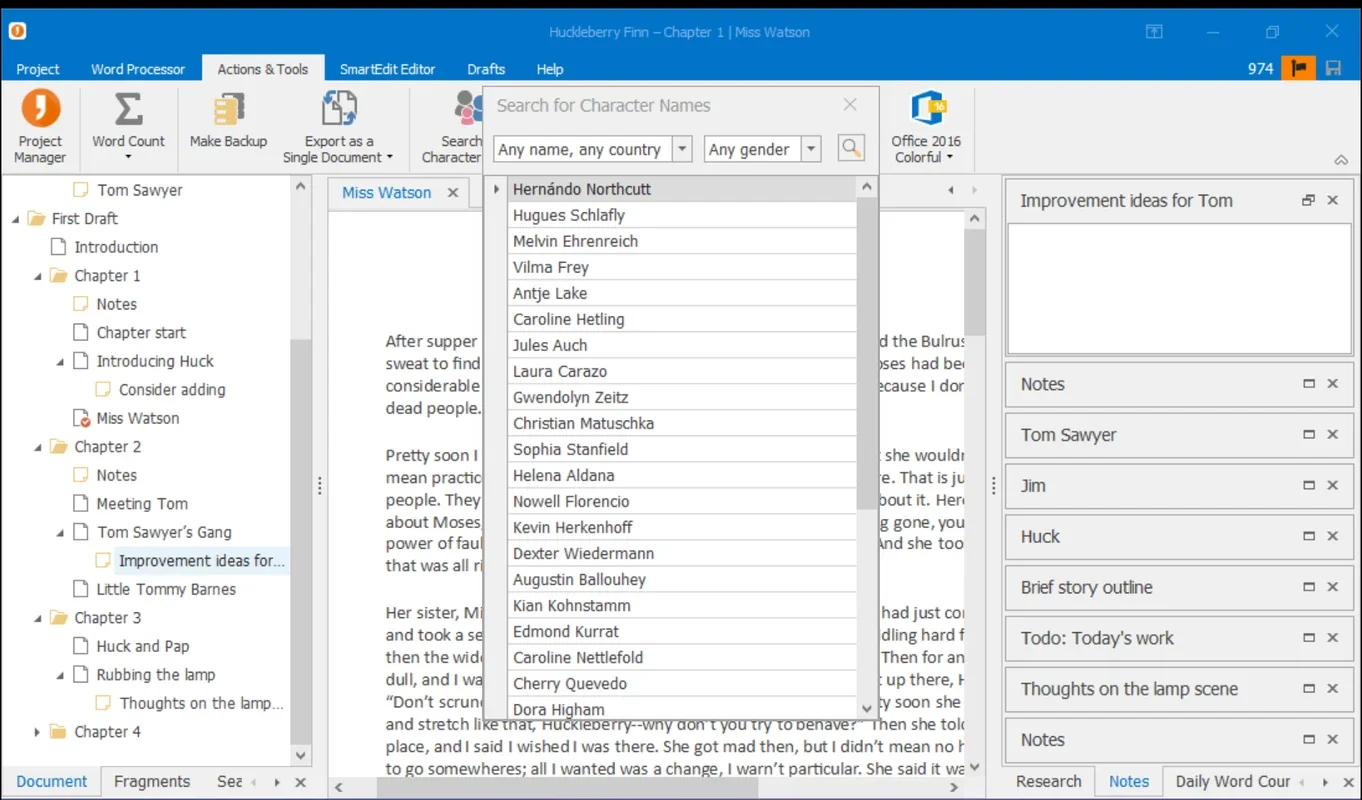1362x800 pixels.
Task: Open the name and country dropdown
Action: (x=682, y=149)
